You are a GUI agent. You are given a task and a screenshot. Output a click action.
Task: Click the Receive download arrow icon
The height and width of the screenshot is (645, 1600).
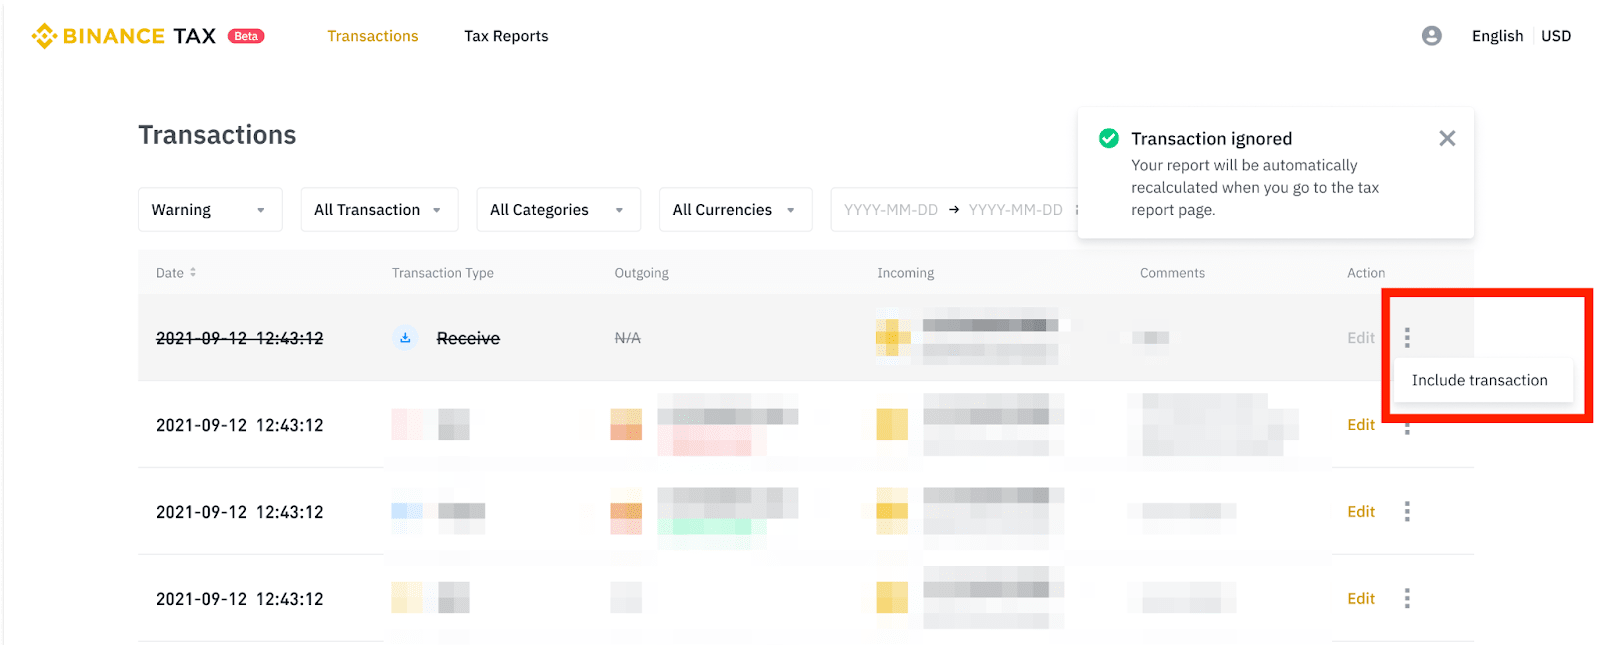coord(405,338)
